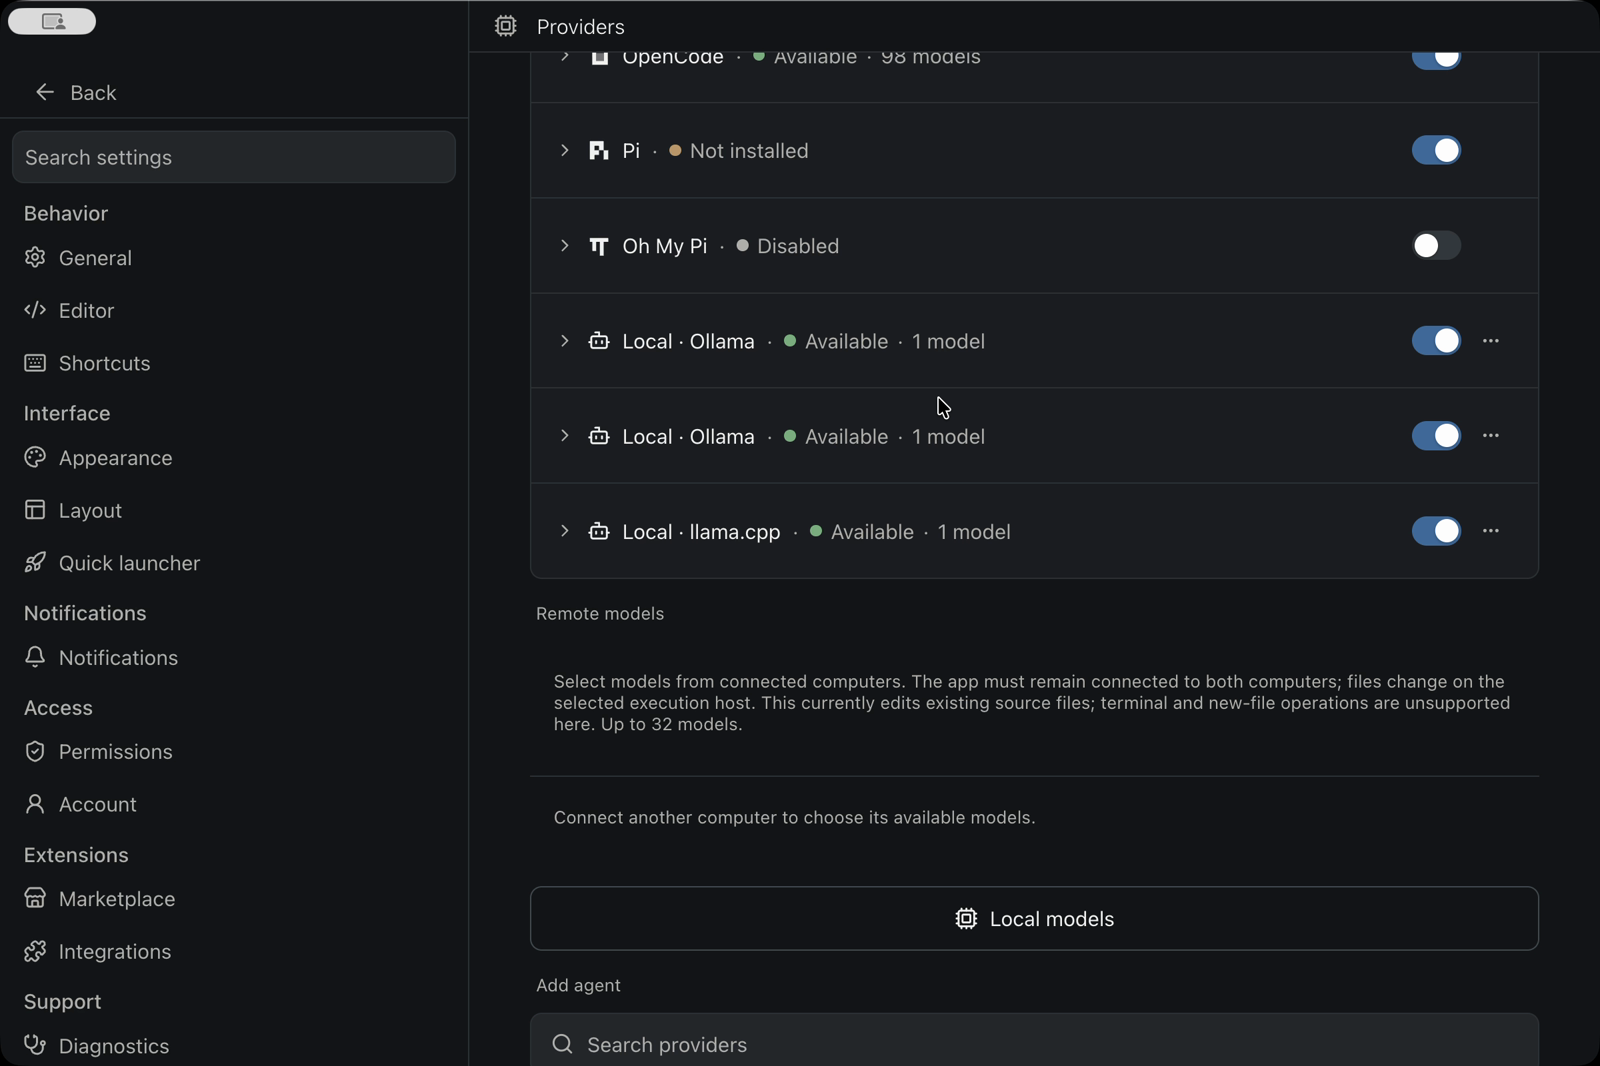Enable the Oh My Pi provider toggle
The height and width of the screenshot is (1066, 1600).
(x=1436, y=245)
